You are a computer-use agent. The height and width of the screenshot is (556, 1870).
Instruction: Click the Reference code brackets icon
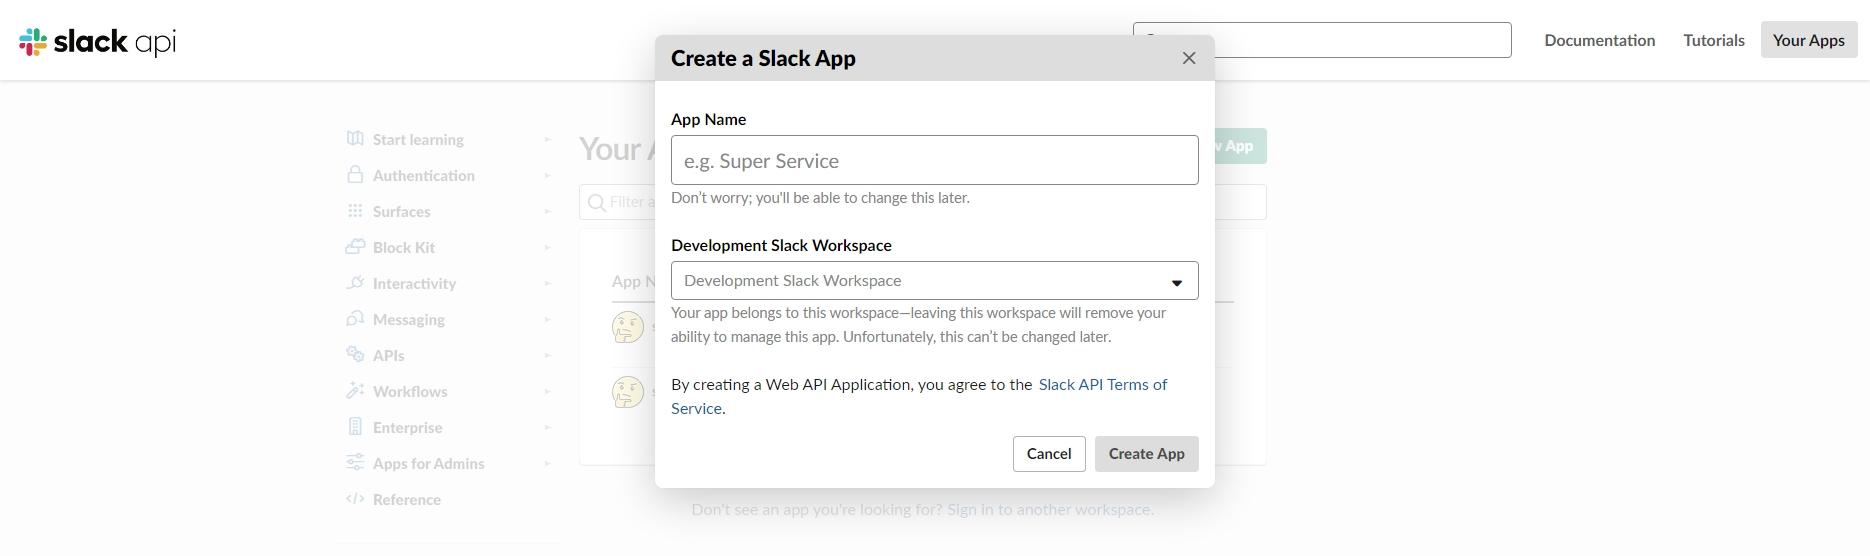[x=355, y=499]
